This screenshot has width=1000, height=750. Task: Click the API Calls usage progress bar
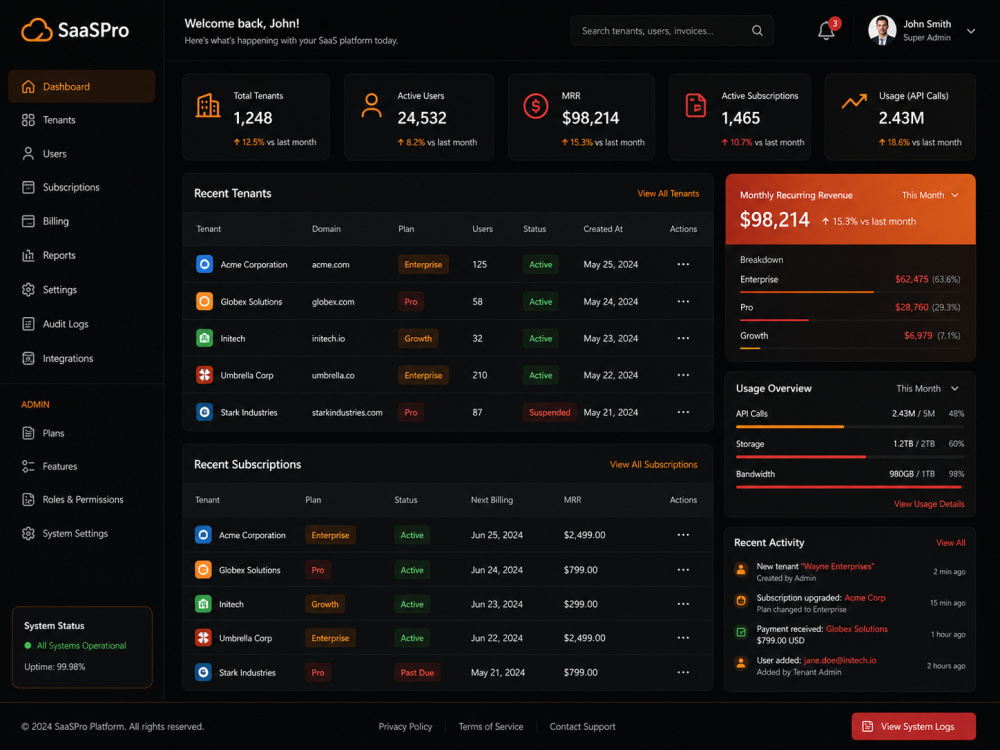click(849, 427)
